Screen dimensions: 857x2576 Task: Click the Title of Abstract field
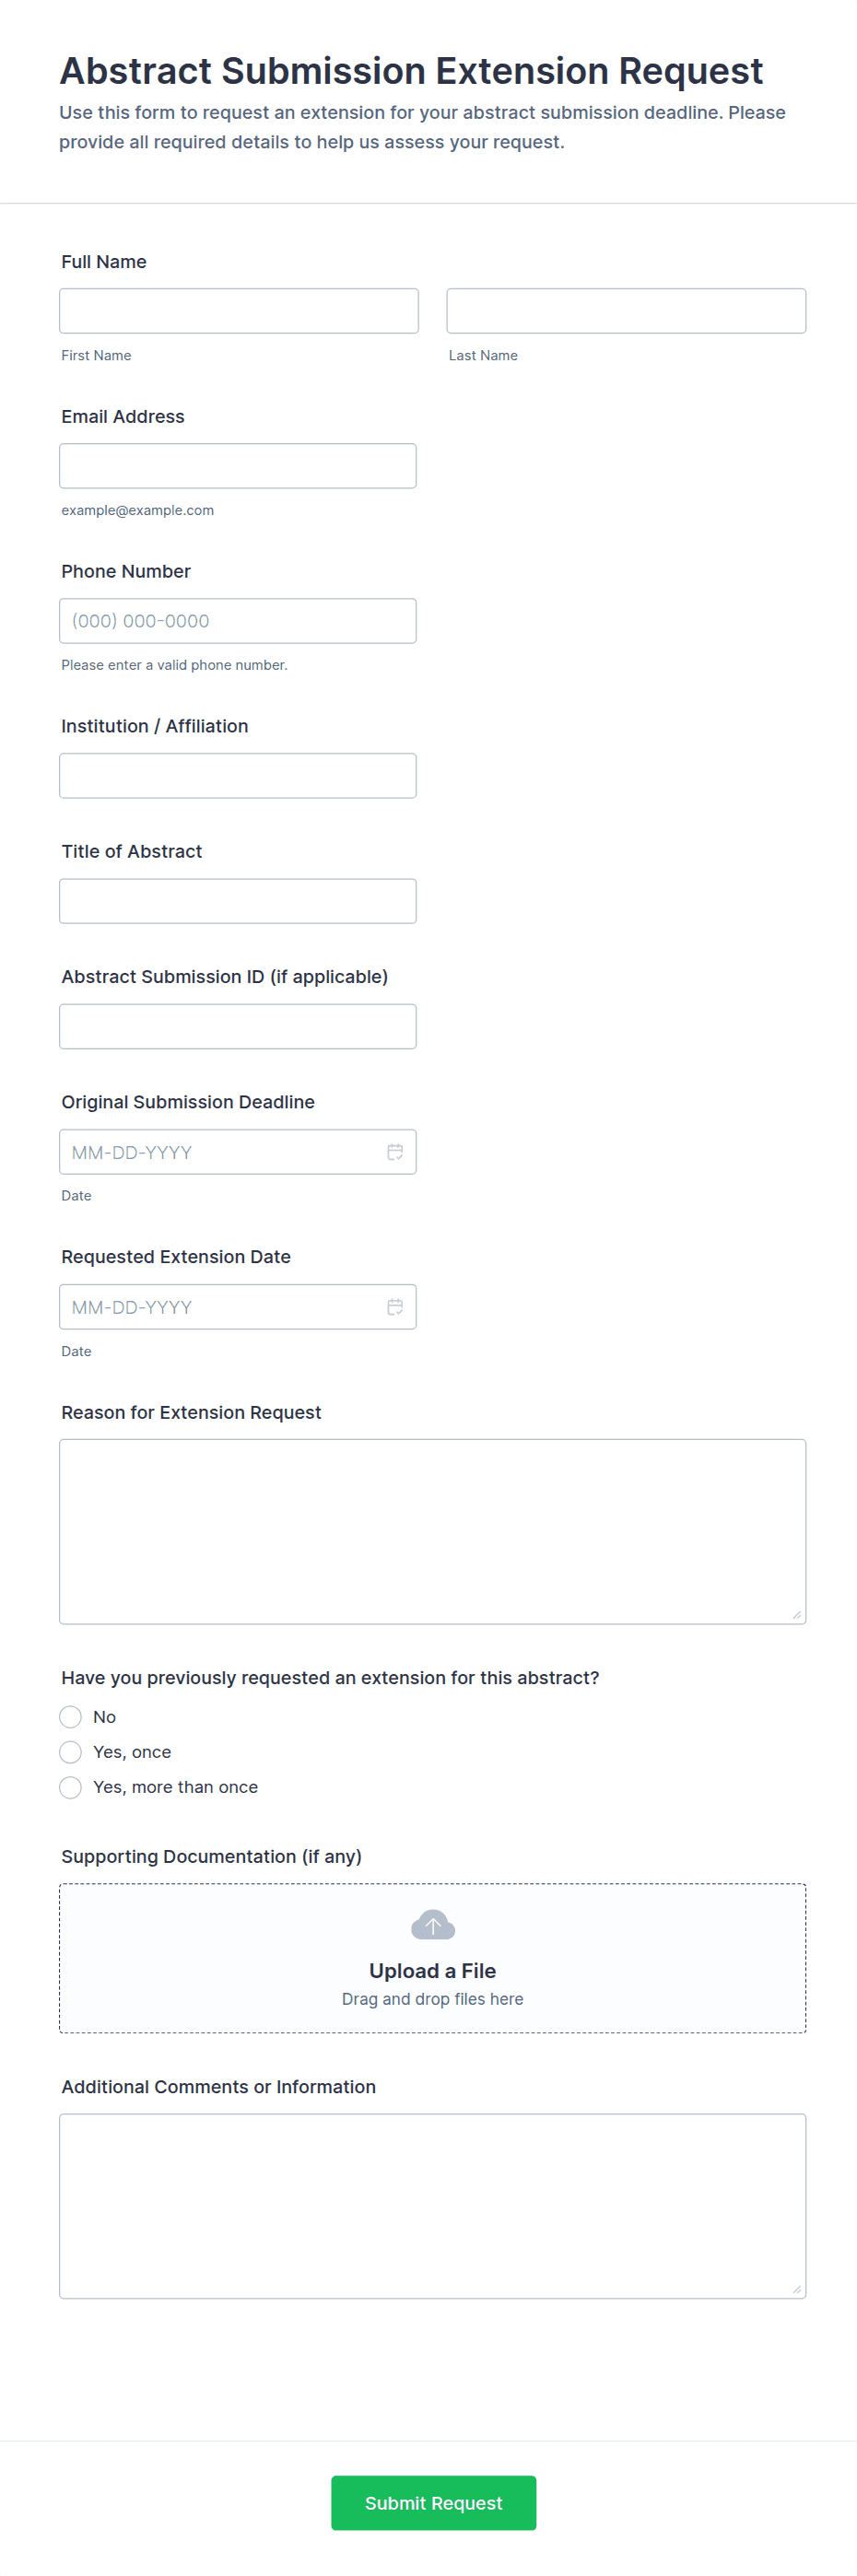(237, 901)
